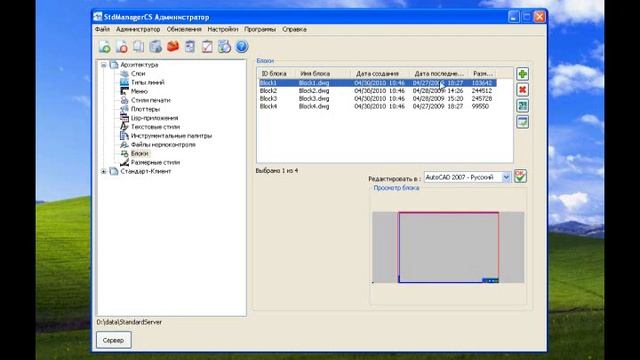
Task: Sort by the Разм... column header
Action: (482, 73)
